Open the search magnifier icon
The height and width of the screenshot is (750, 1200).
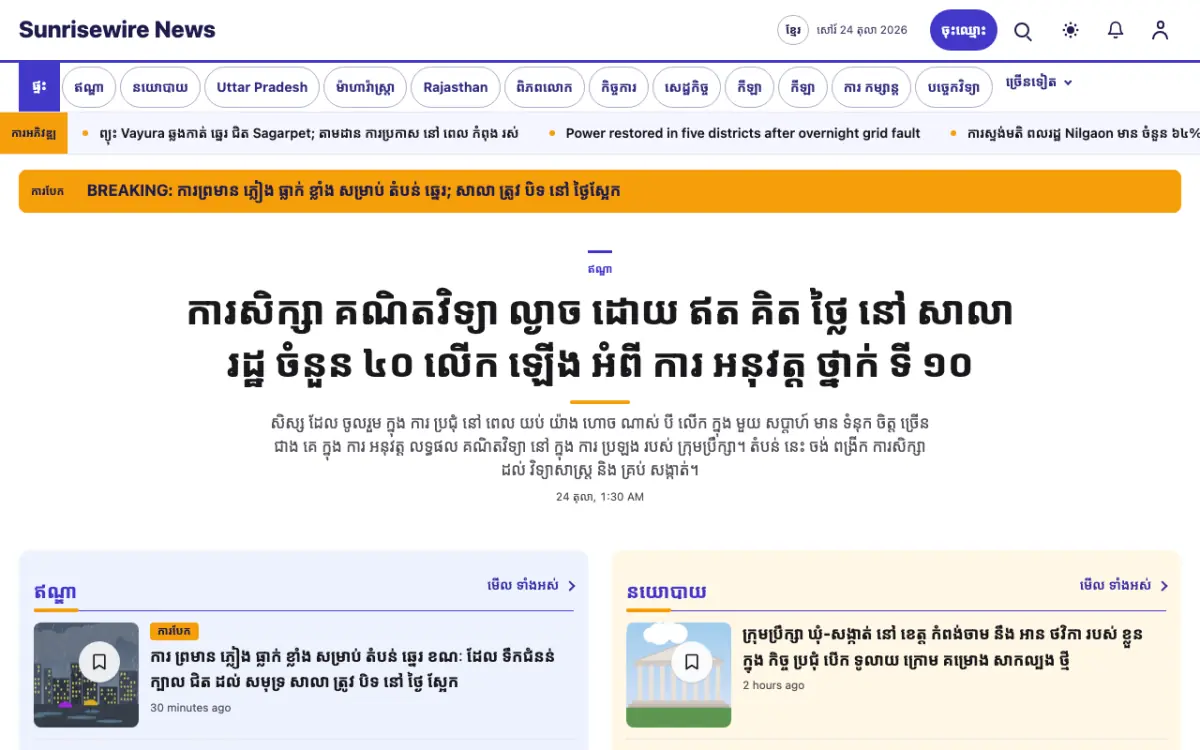(1023, 30)
